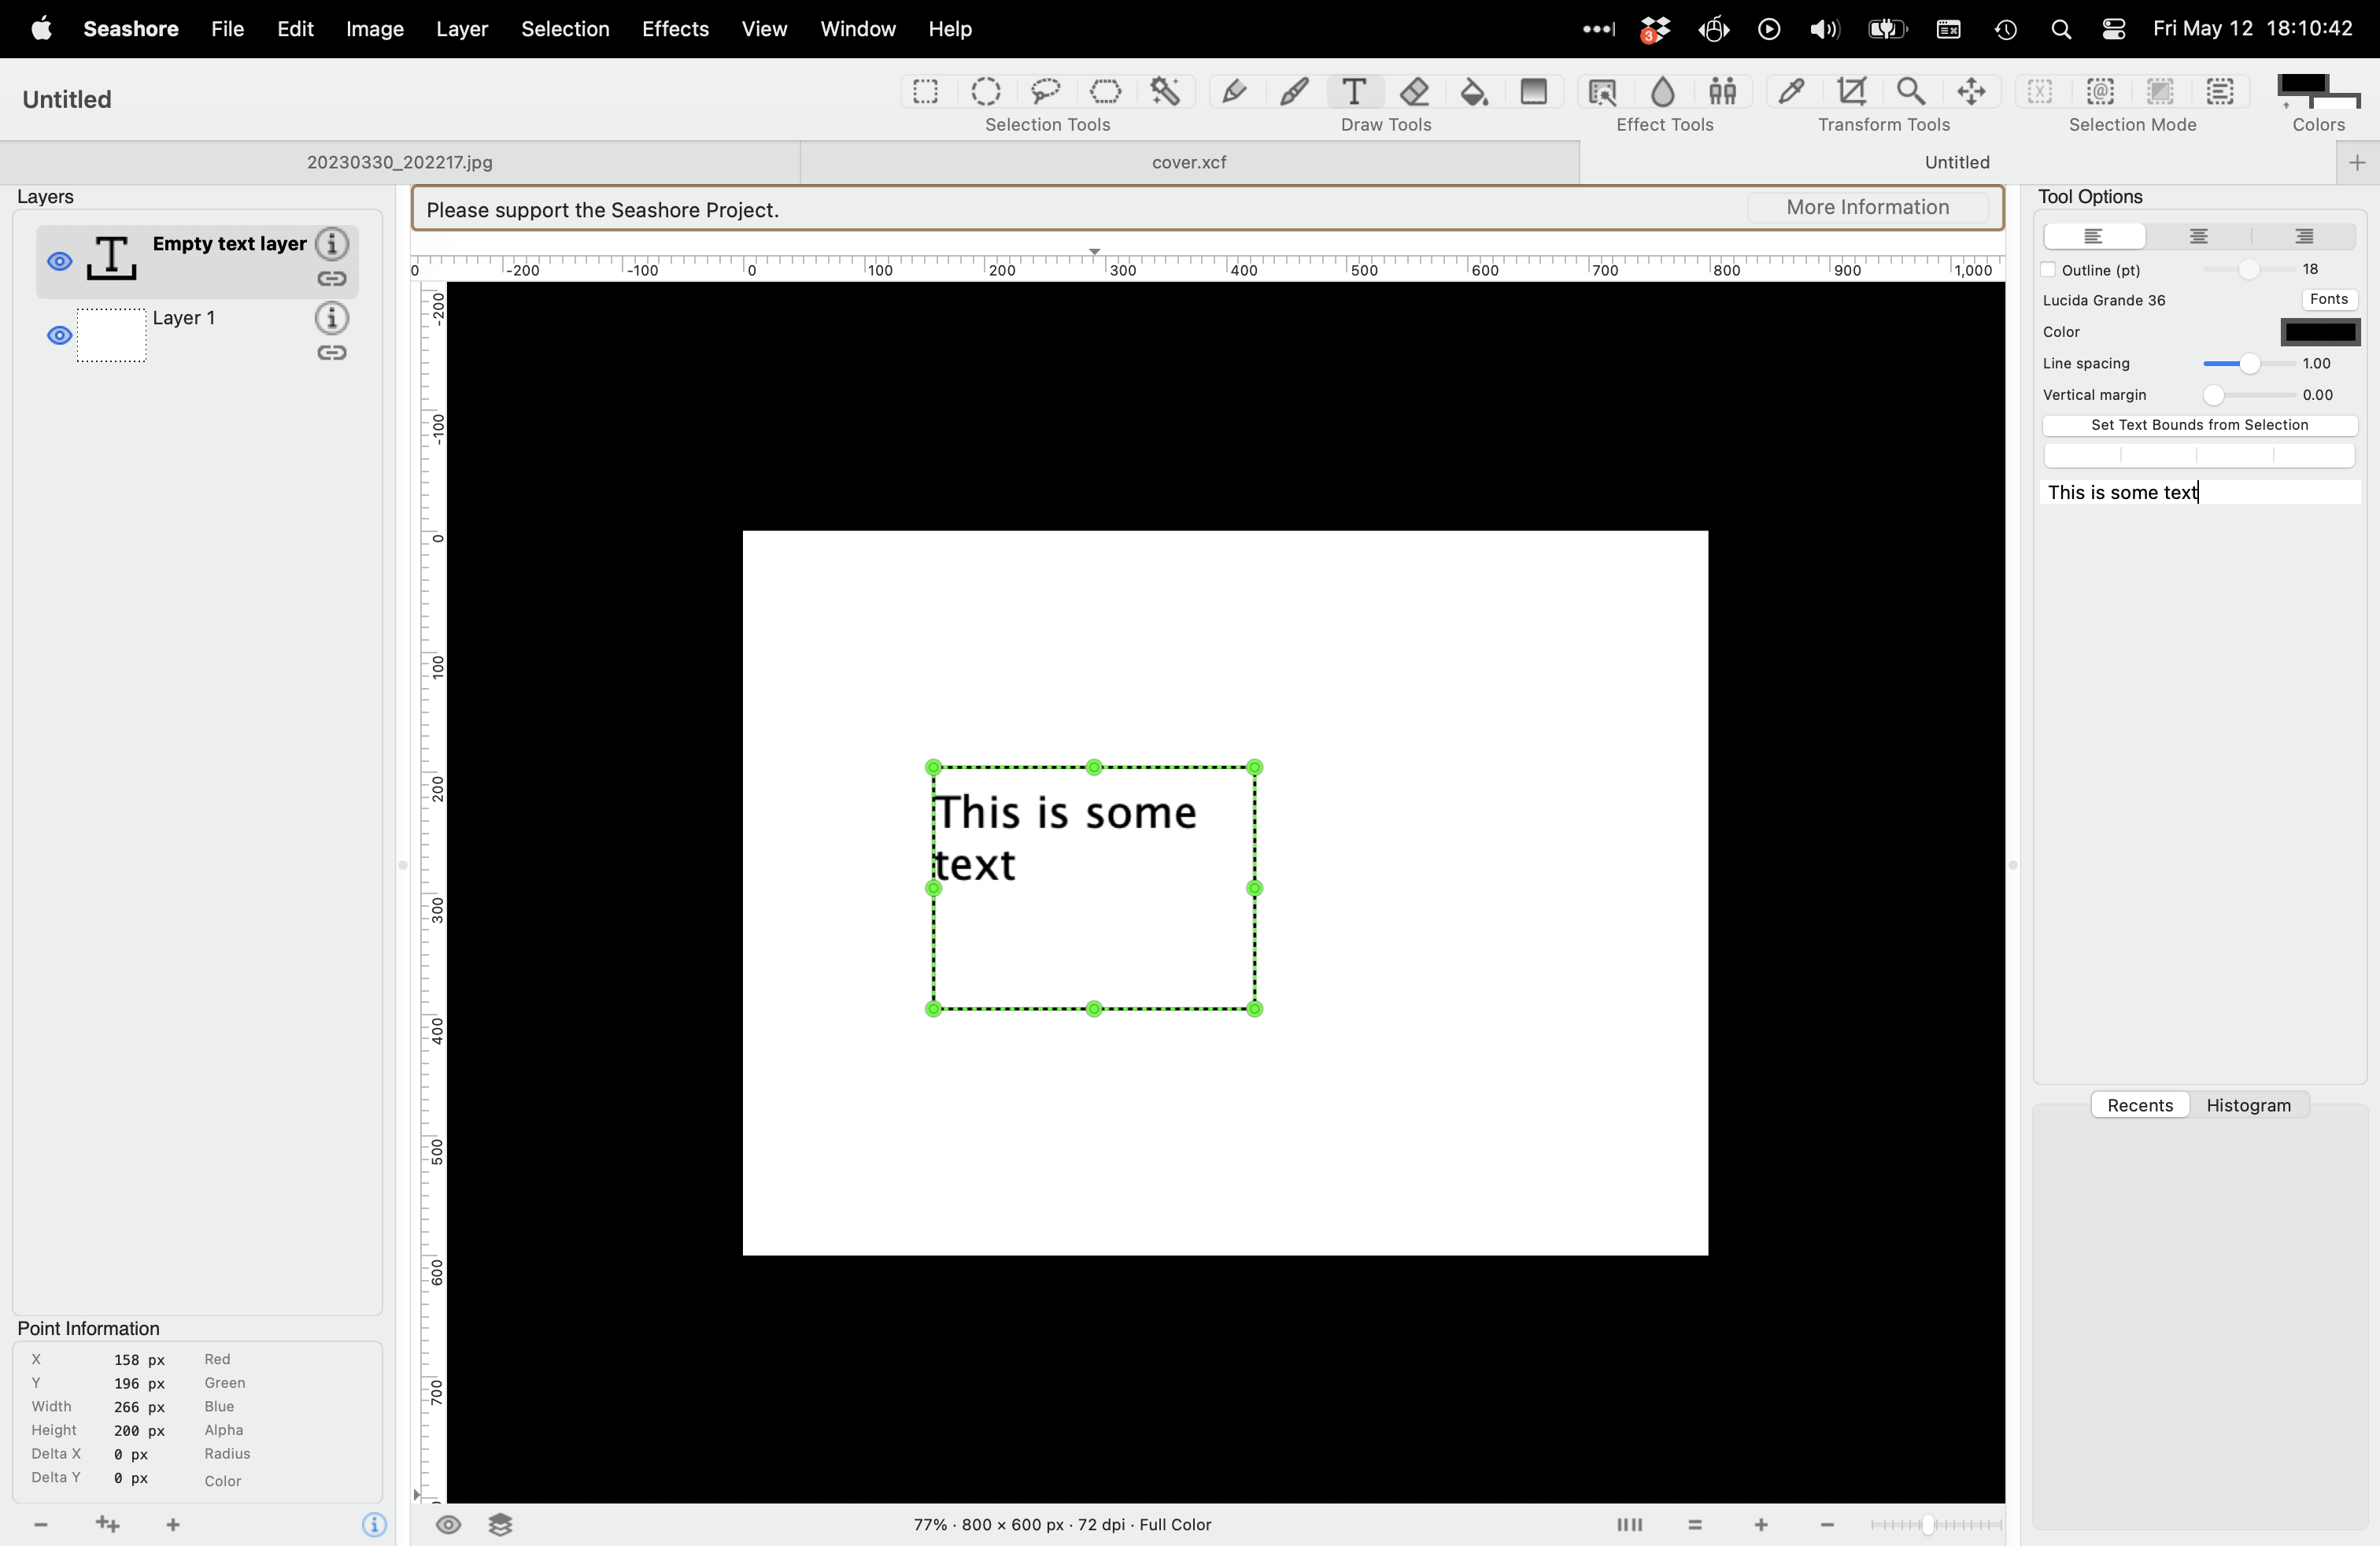Image resolution: width=2380 pixels, height=1546 pixels.
Task: Select center text alignment
Action: (2198, 236)
